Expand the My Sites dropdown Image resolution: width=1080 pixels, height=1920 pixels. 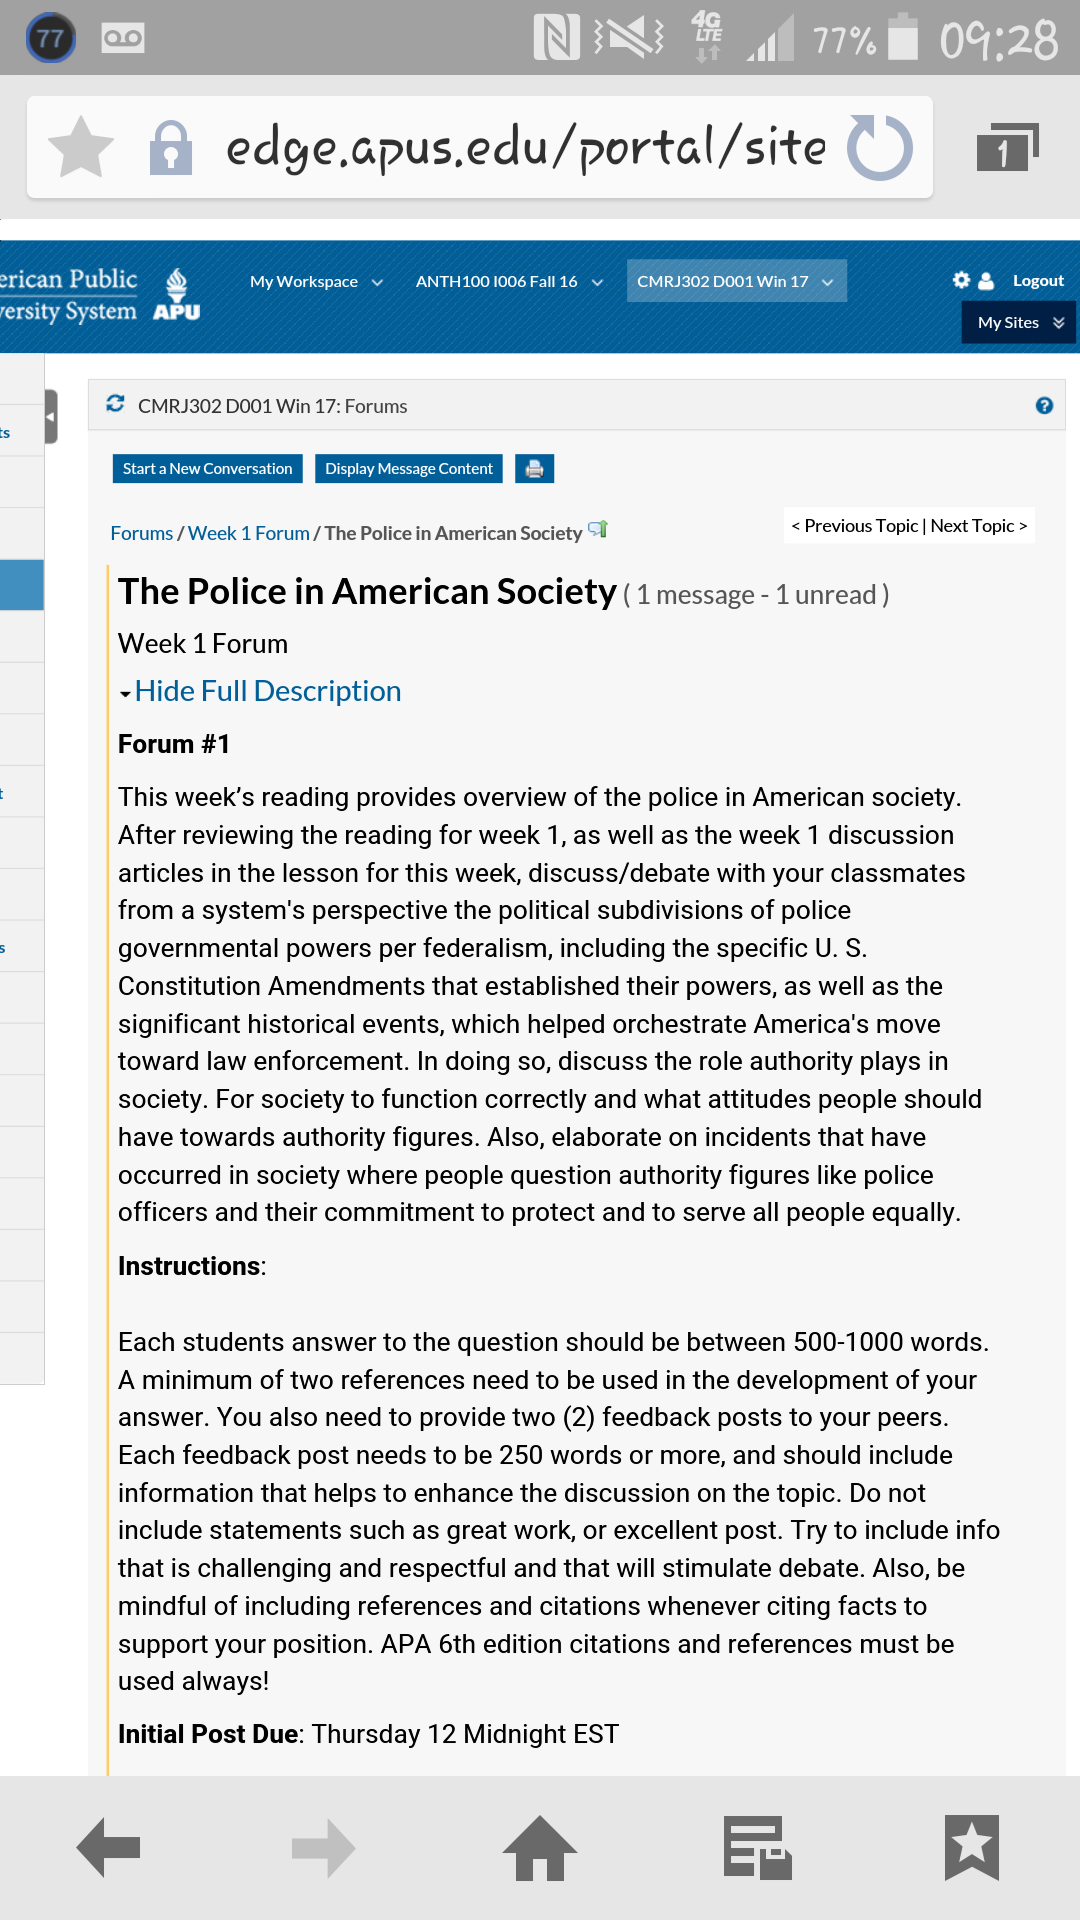tap(1019, 322)
